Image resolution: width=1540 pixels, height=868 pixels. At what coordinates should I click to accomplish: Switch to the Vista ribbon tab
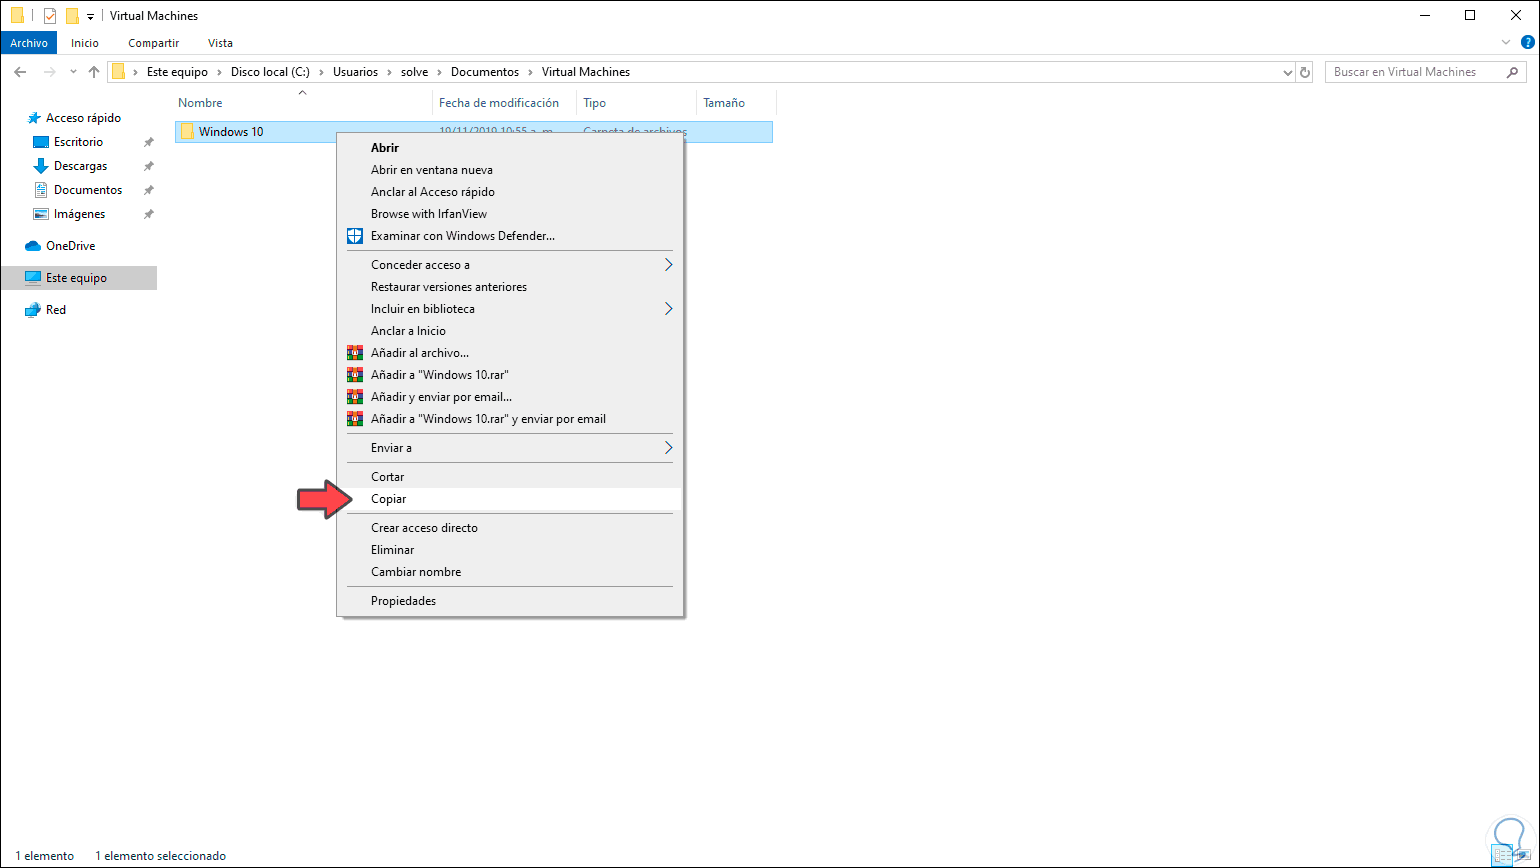[x=220, y=43]
